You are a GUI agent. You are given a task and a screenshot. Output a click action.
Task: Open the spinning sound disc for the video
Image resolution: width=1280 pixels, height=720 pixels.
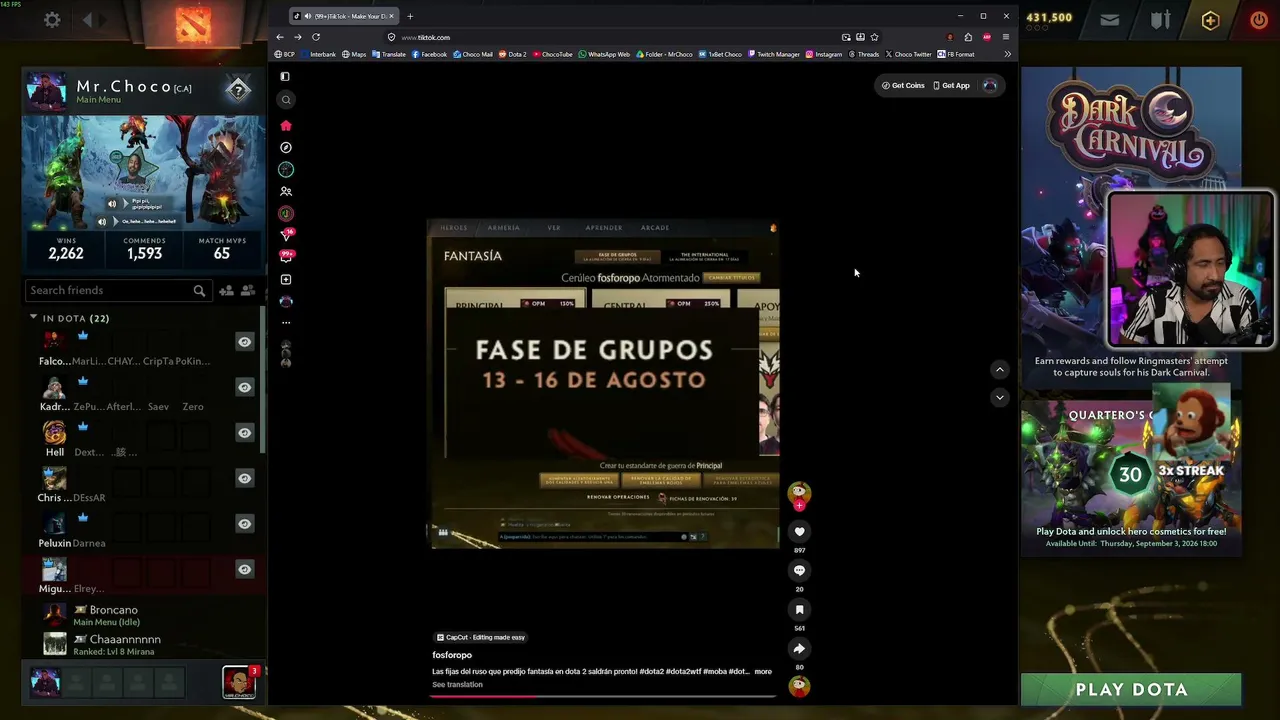pos(799,686)
